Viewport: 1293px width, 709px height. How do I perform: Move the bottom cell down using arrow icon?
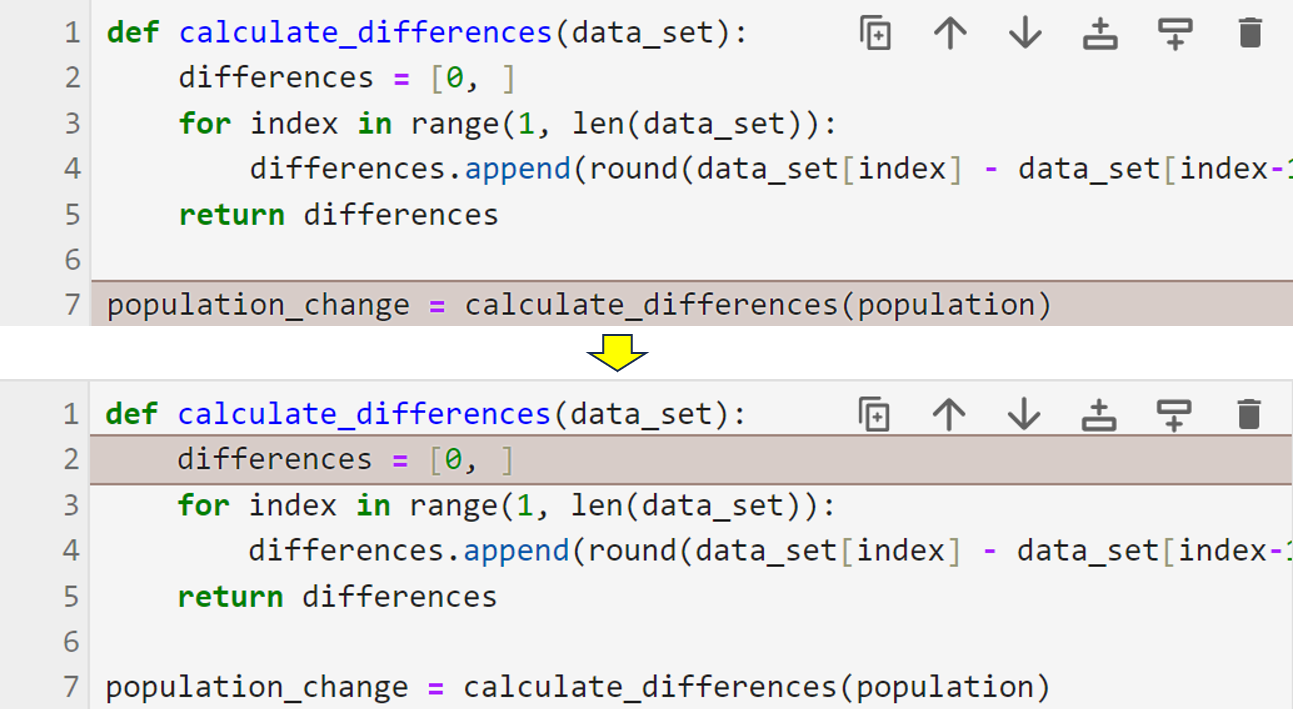[x=1024, y=413]
